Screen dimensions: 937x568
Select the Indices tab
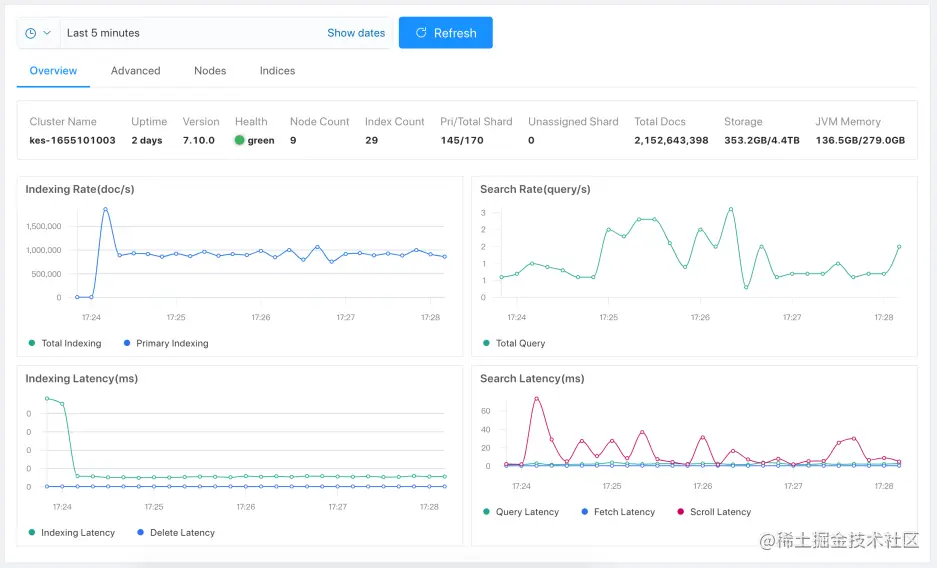277,70
